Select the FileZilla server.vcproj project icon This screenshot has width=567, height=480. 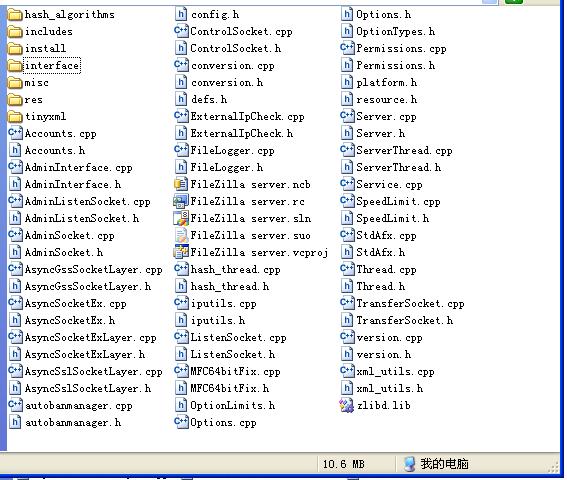(181, 252)
